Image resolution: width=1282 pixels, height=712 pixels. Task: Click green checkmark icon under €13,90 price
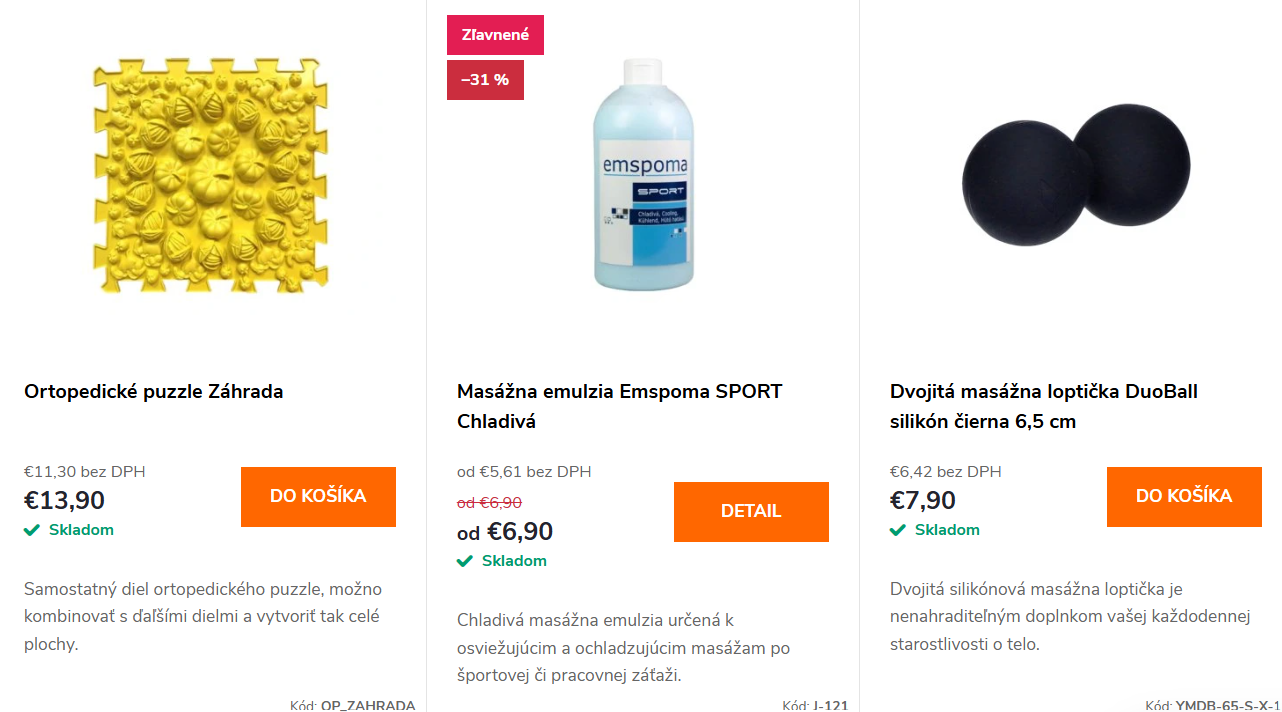click(32, 530)
